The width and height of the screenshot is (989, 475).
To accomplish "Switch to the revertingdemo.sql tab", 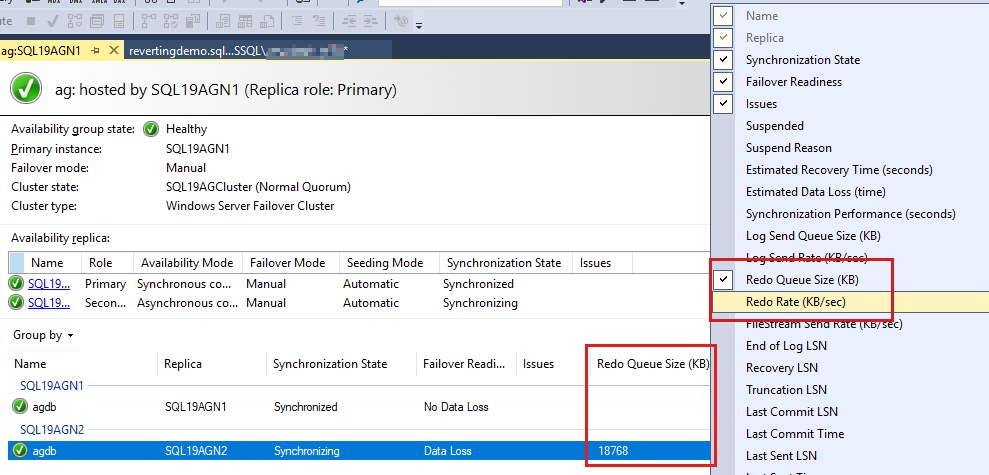I will click(259, 50).
